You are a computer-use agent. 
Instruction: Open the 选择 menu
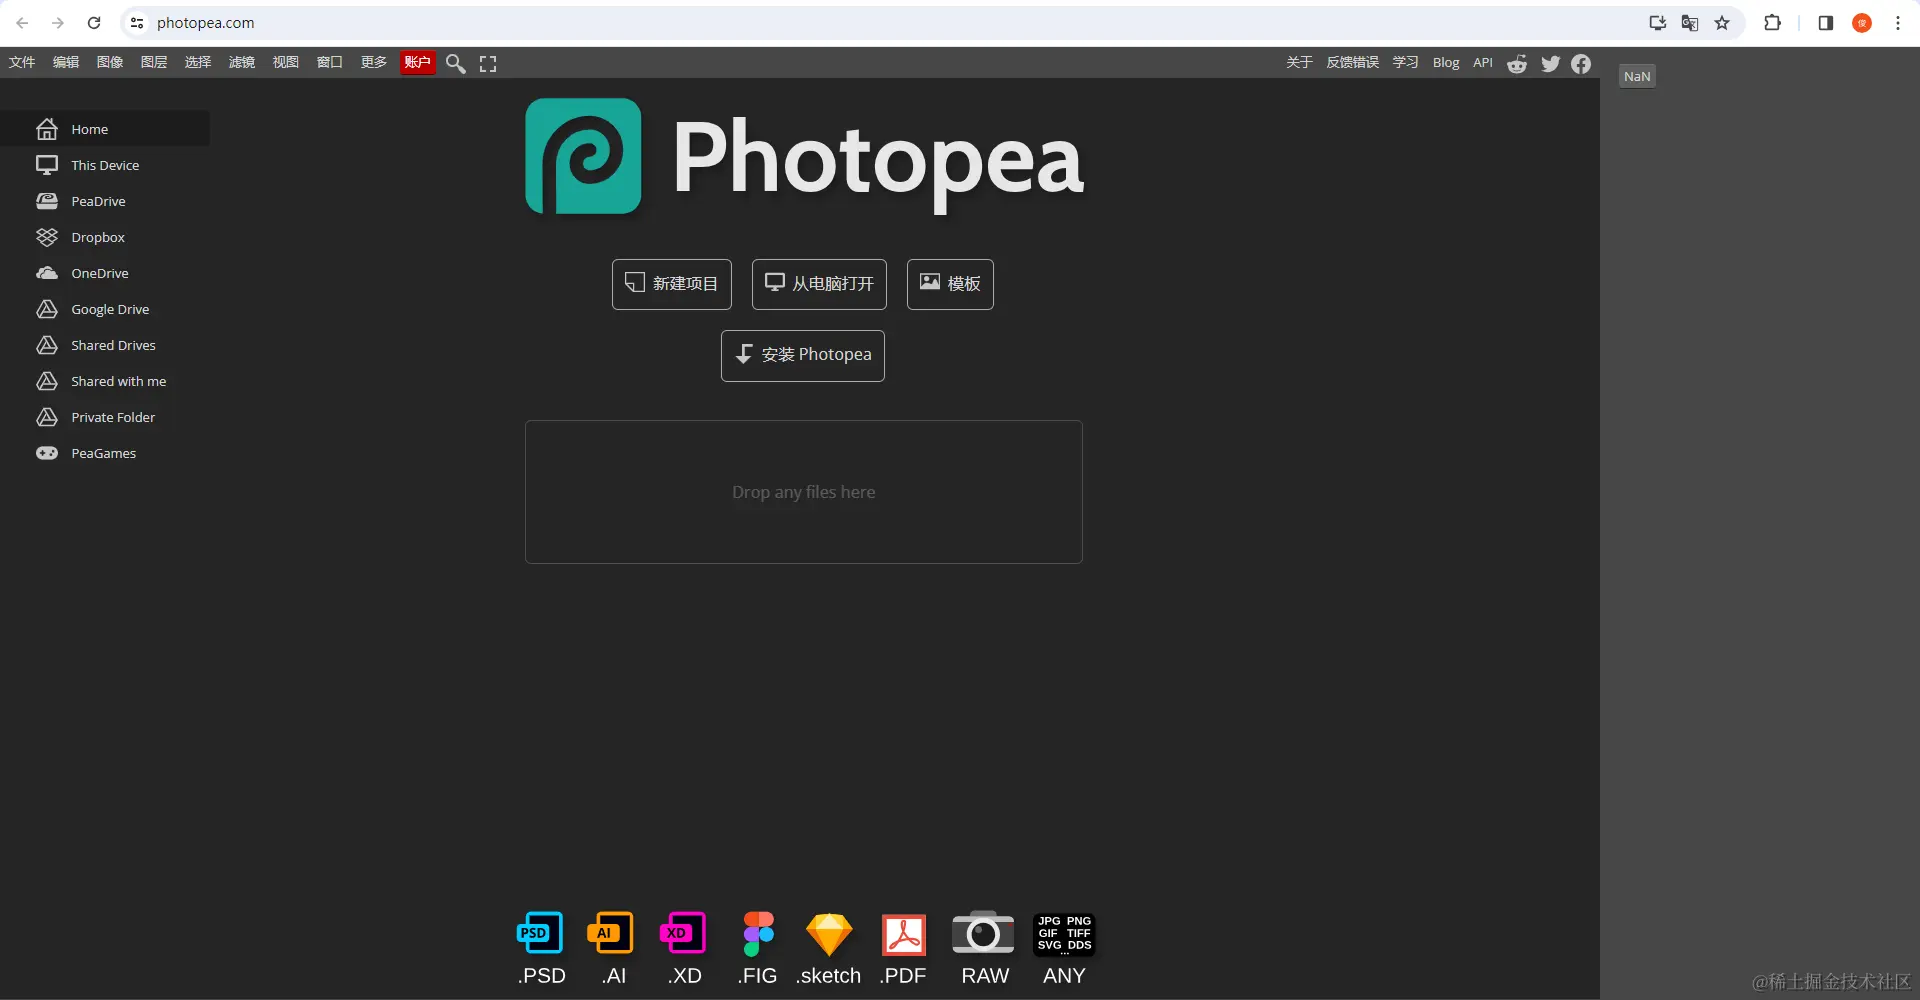(x=198, y=62)
